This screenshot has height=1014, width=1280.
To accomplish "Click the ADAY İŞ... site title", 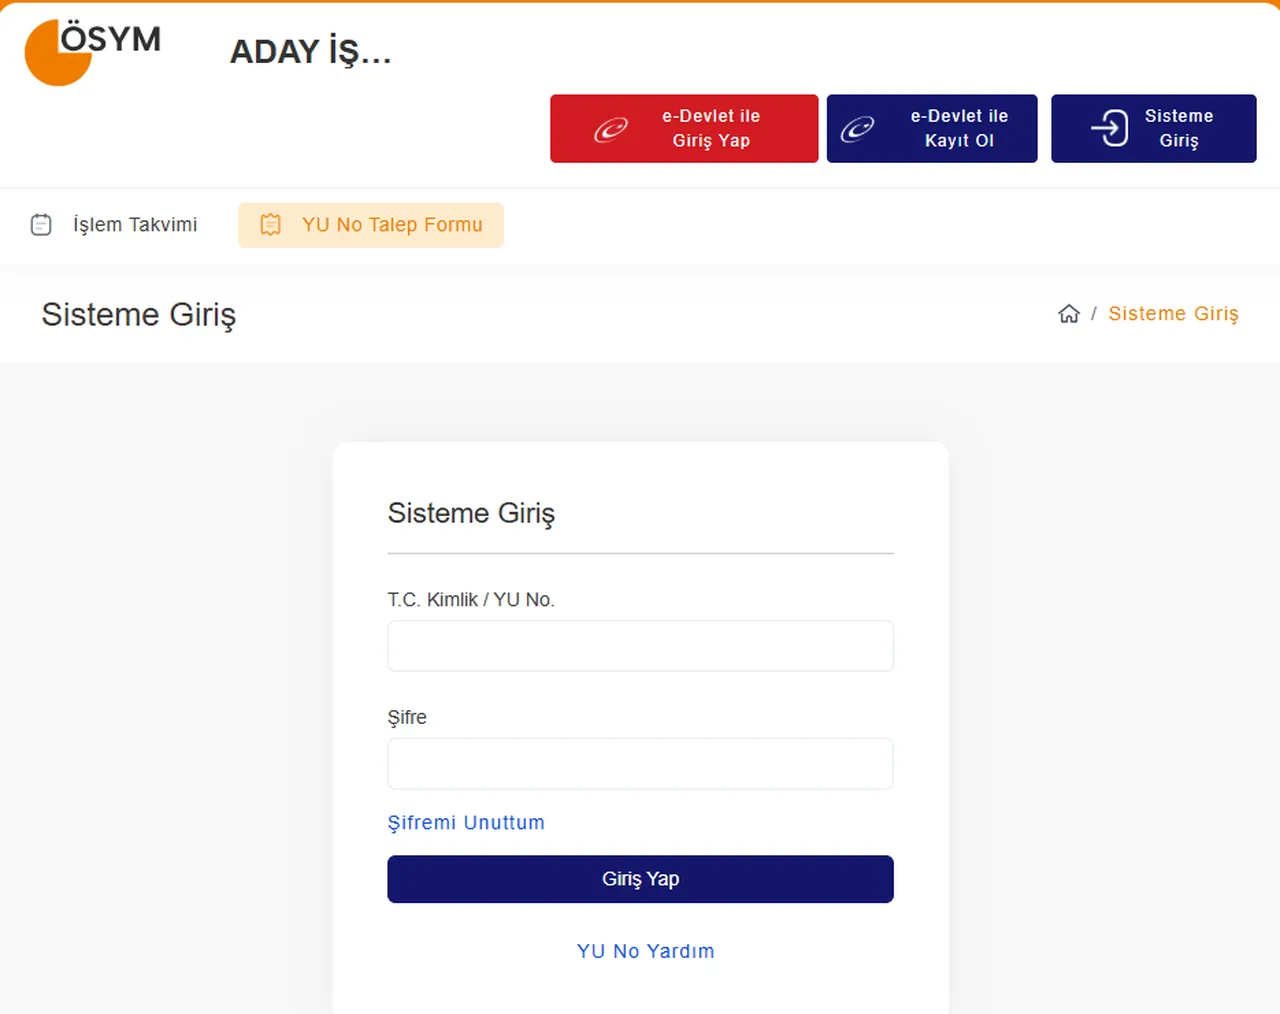I will [x=310, y=52].
